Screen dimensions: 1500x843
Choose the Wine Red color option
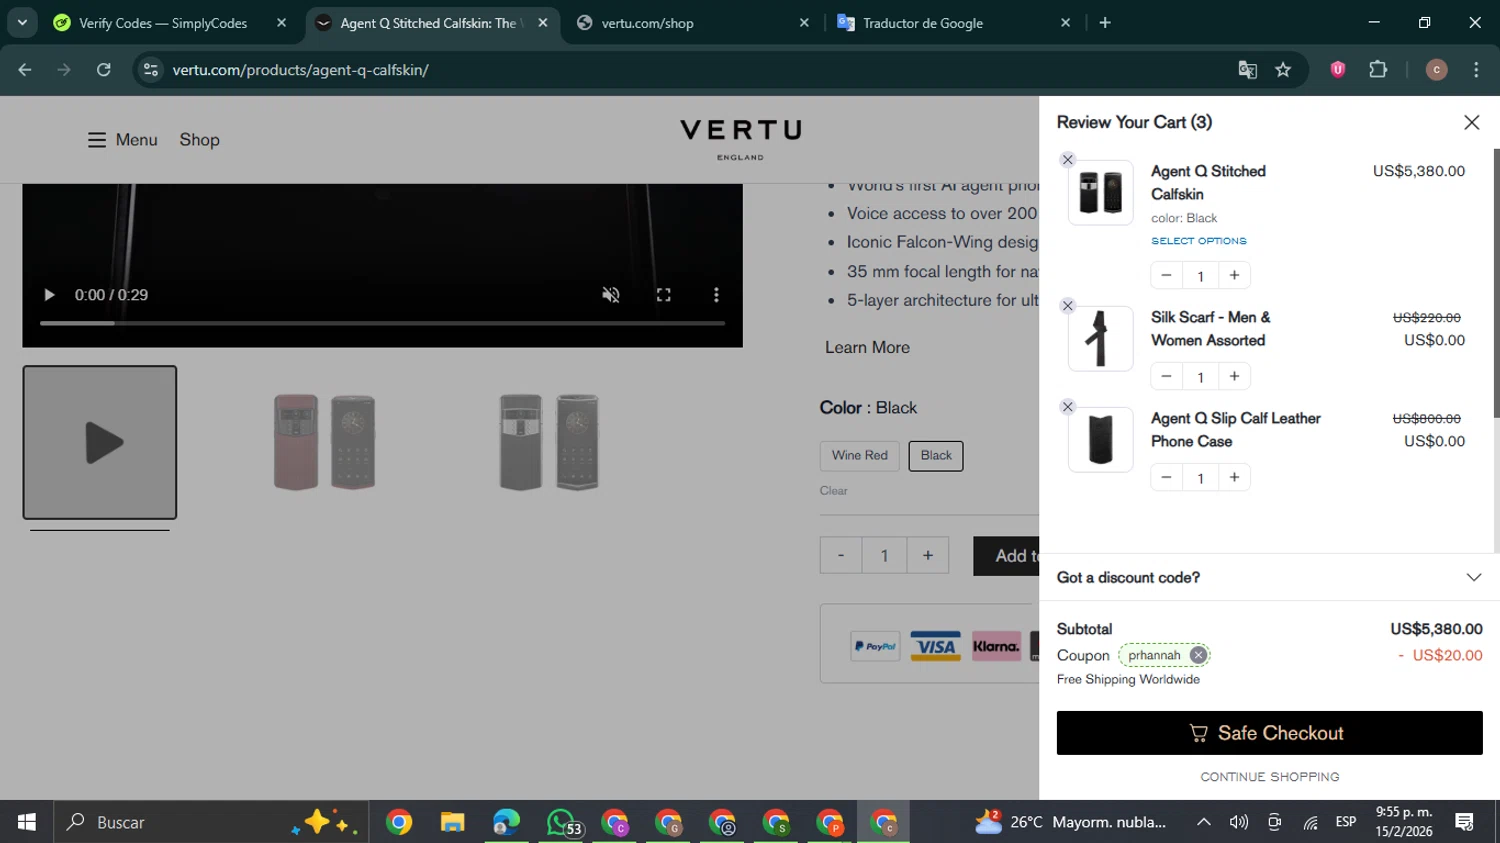860,455
